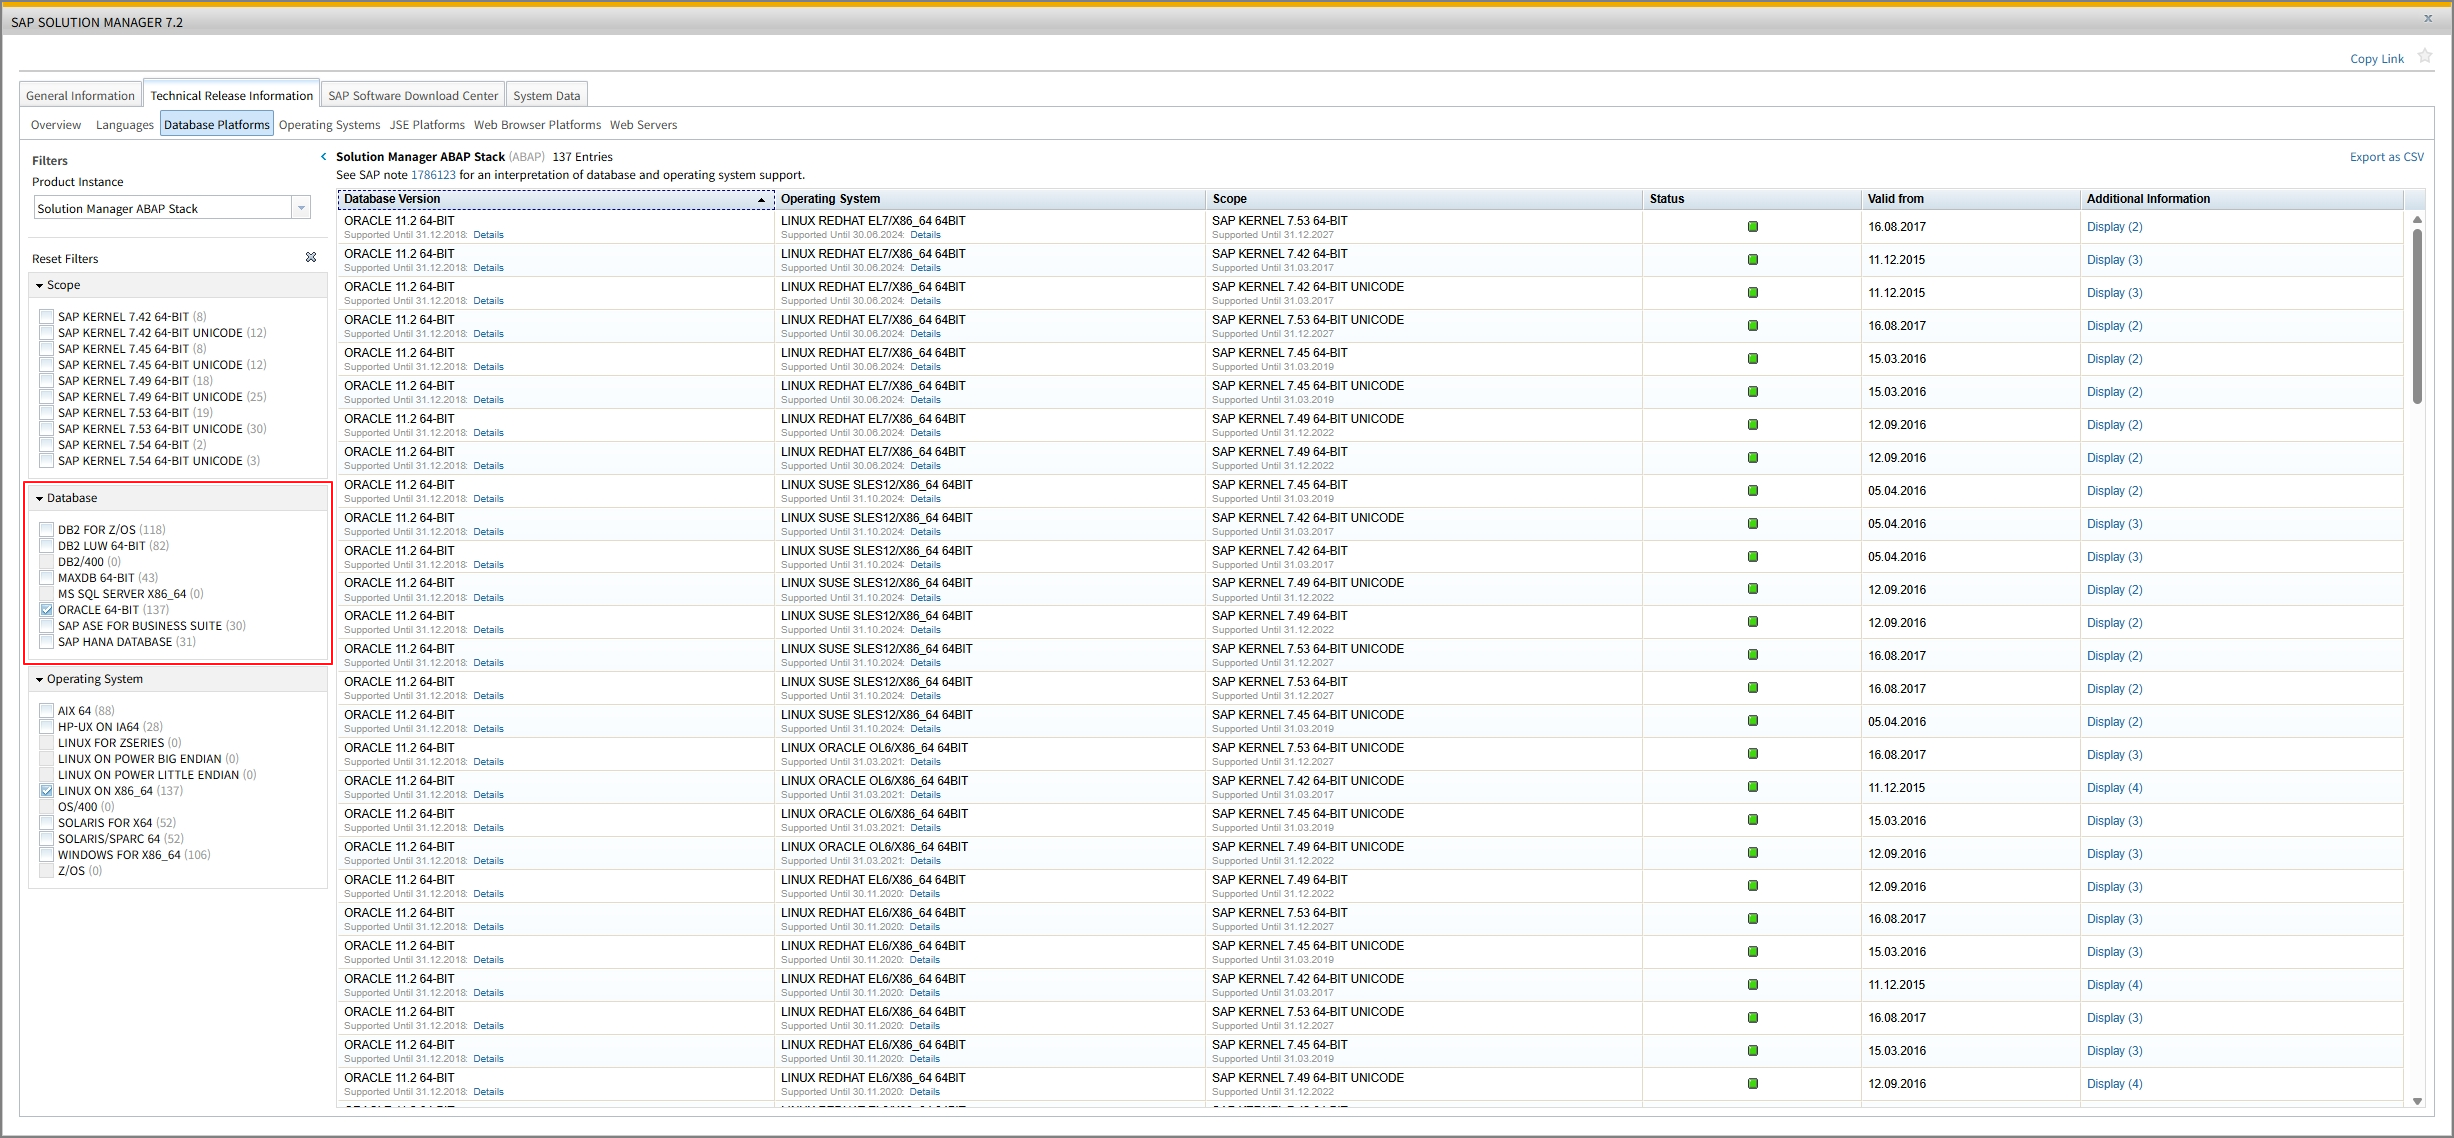Collapse the Operating System filter section
Image resolution: width=2454 pixels, height=1138 pixels.
point(40,680)
